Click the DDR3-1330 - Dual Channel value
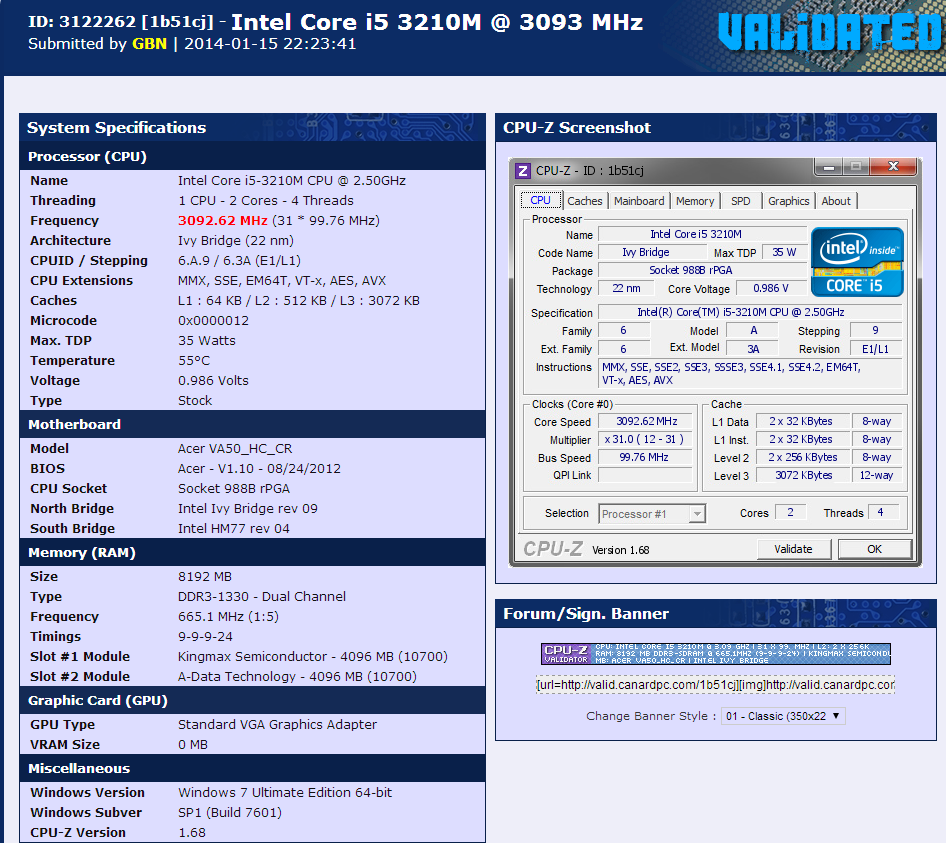Screen dimensions: 946x843 coord(262,597)
